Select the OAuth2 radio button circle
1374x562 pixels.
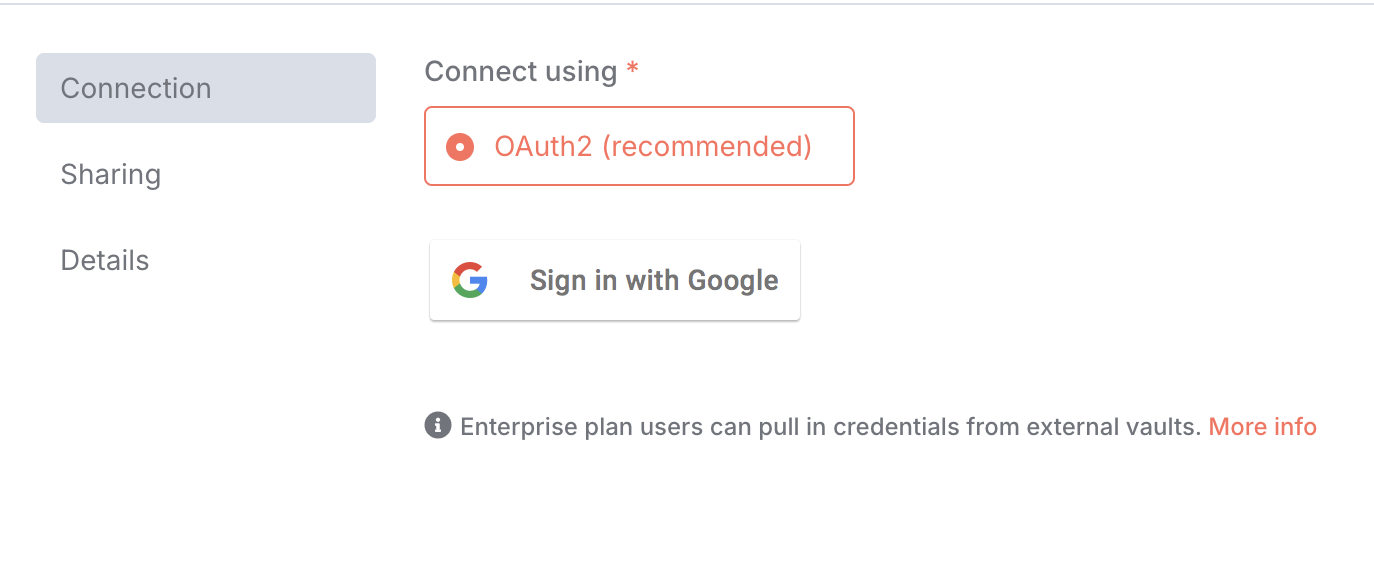(x=460, y=147)
